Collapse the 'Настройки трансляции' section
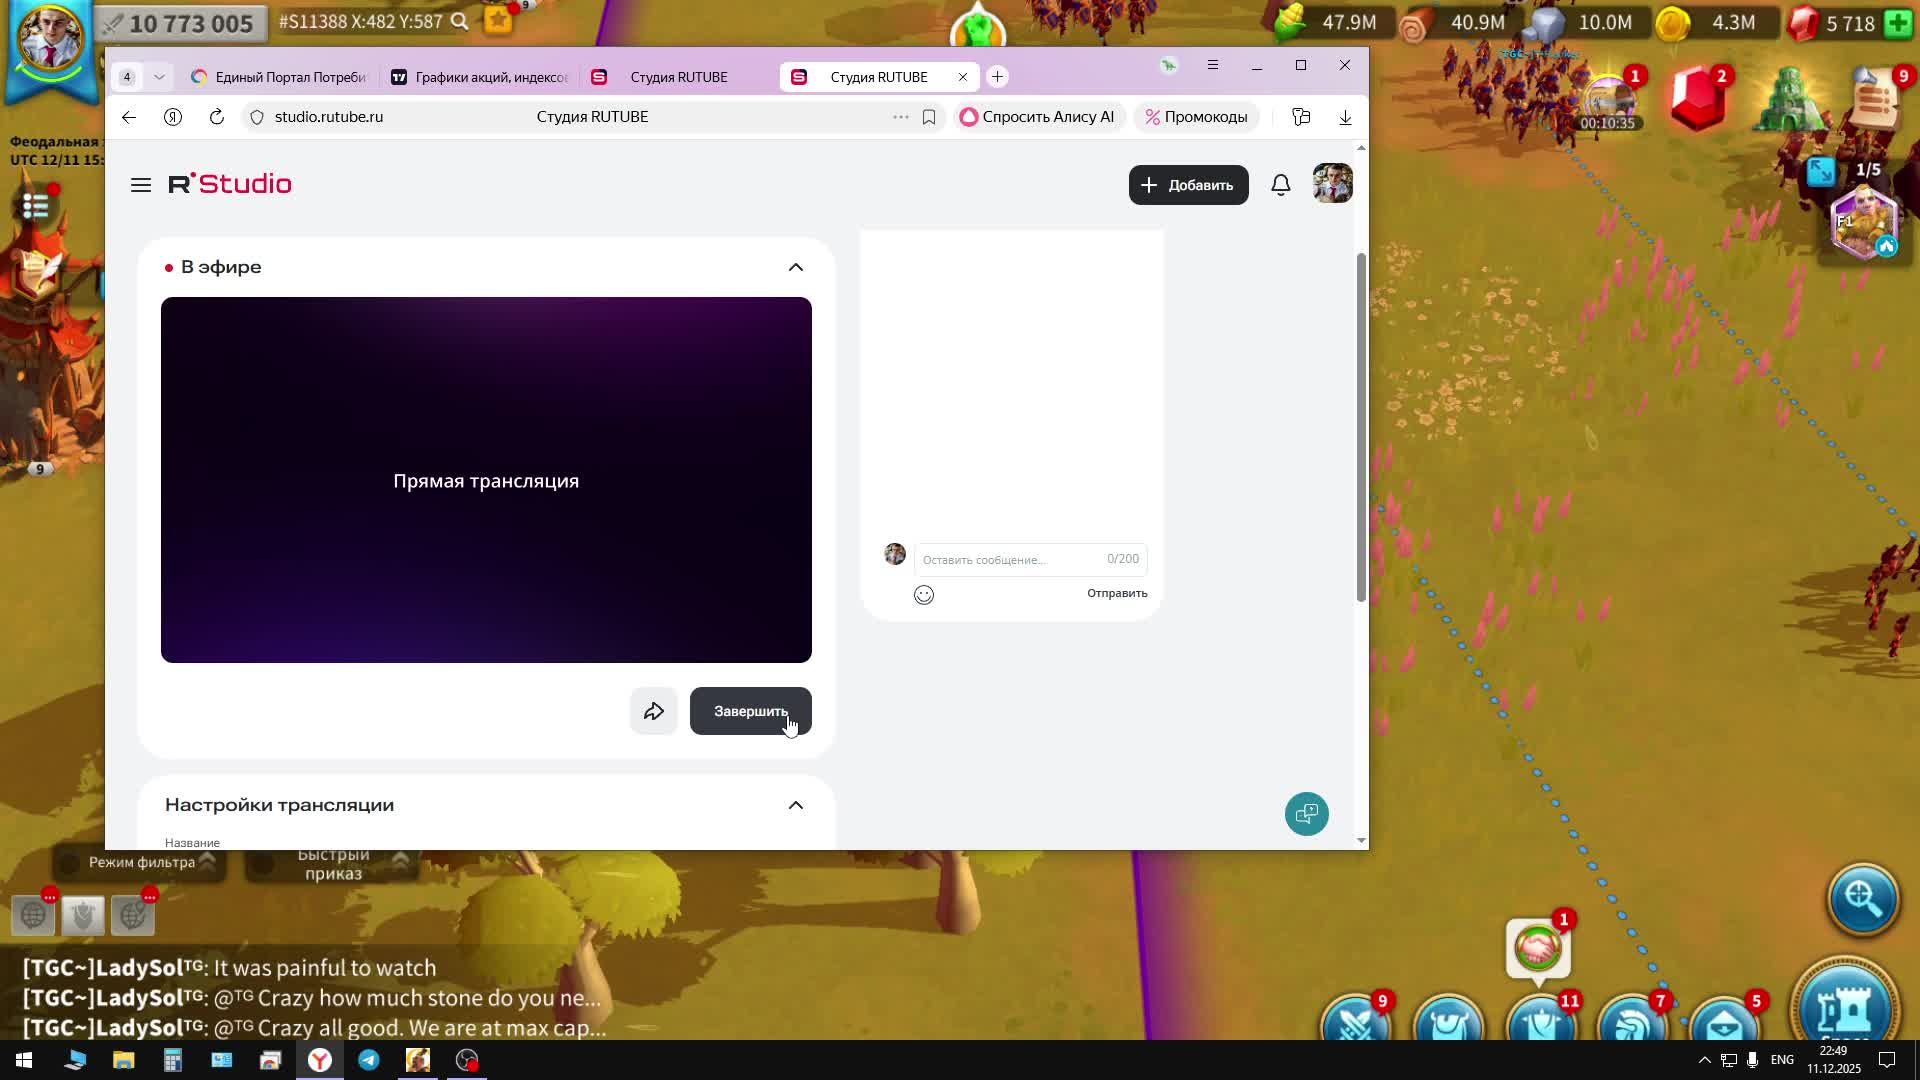 795,805
